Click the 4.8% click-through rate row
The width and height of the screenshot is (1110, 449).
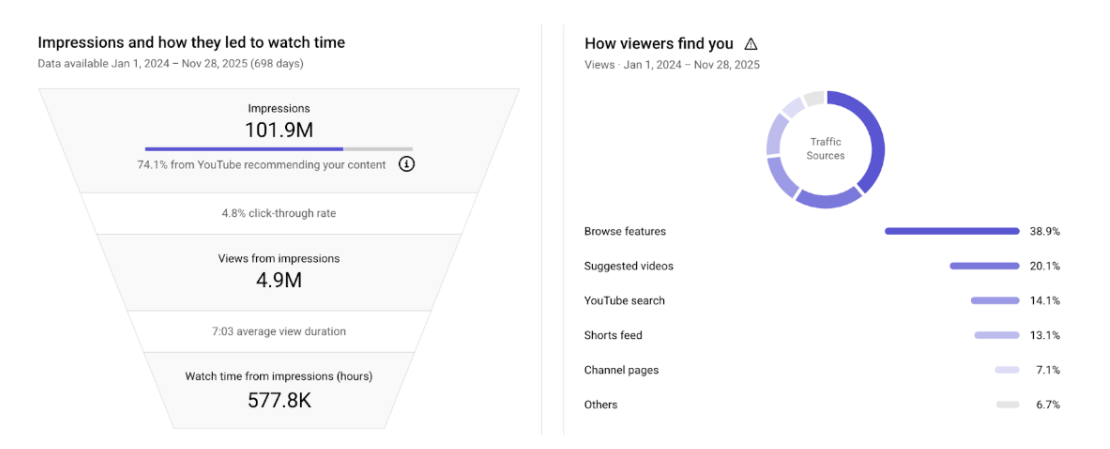point(279,213)
